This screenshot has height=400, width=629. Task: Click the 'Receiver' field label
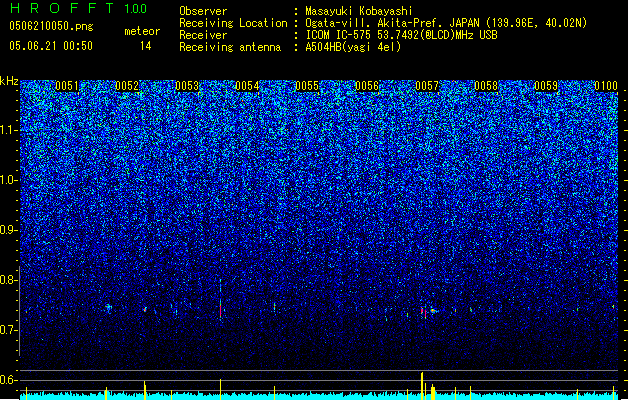203,35
